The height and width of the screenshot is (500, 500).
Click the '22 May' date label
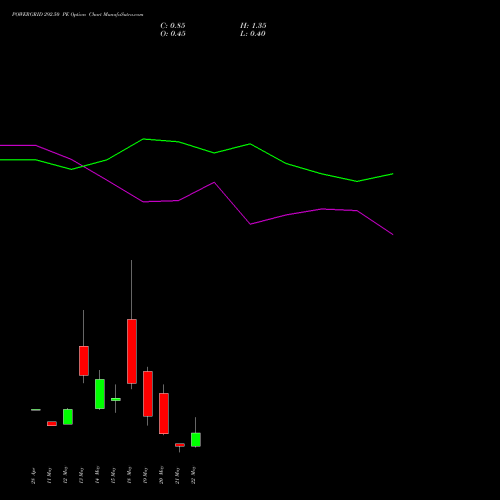click(193, 475)
